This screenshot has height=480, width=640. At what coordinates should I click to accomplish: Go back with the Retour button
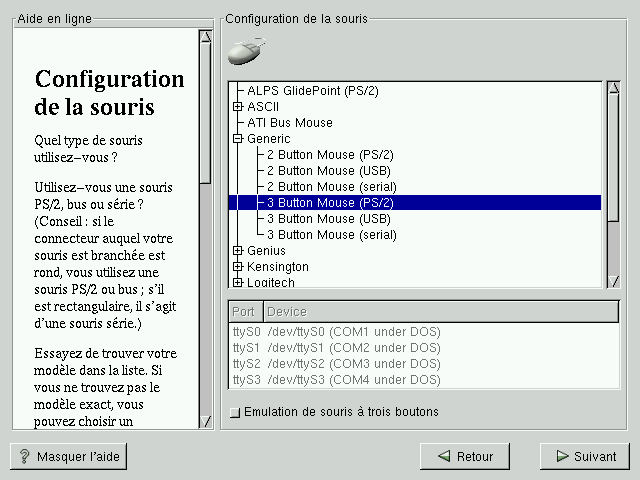coord(464,456)
